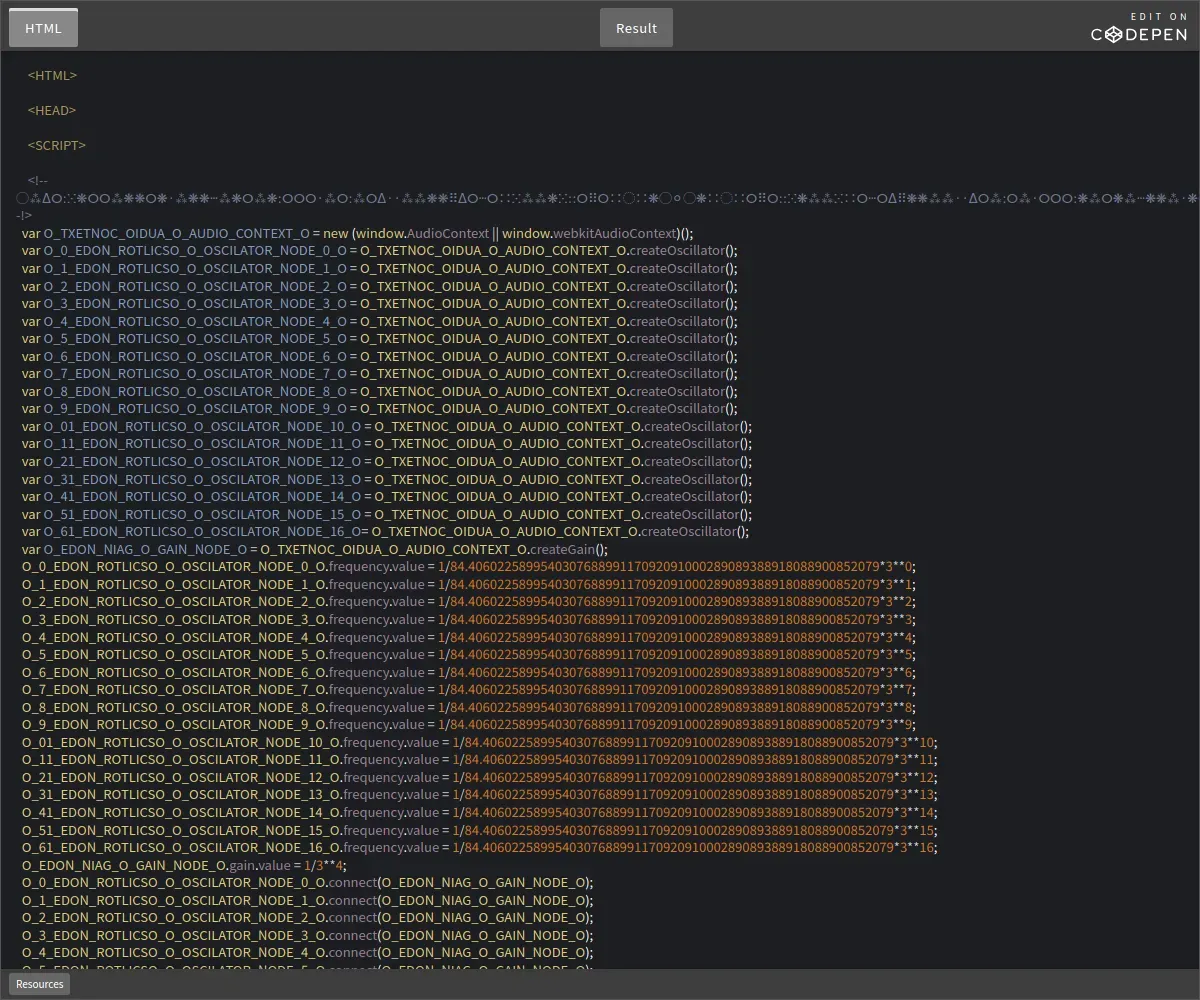Click the OSCILATOR_NODE_14 createOscillator declaration
This screenshot has width=1200, height=1000.
pos(387,496)
